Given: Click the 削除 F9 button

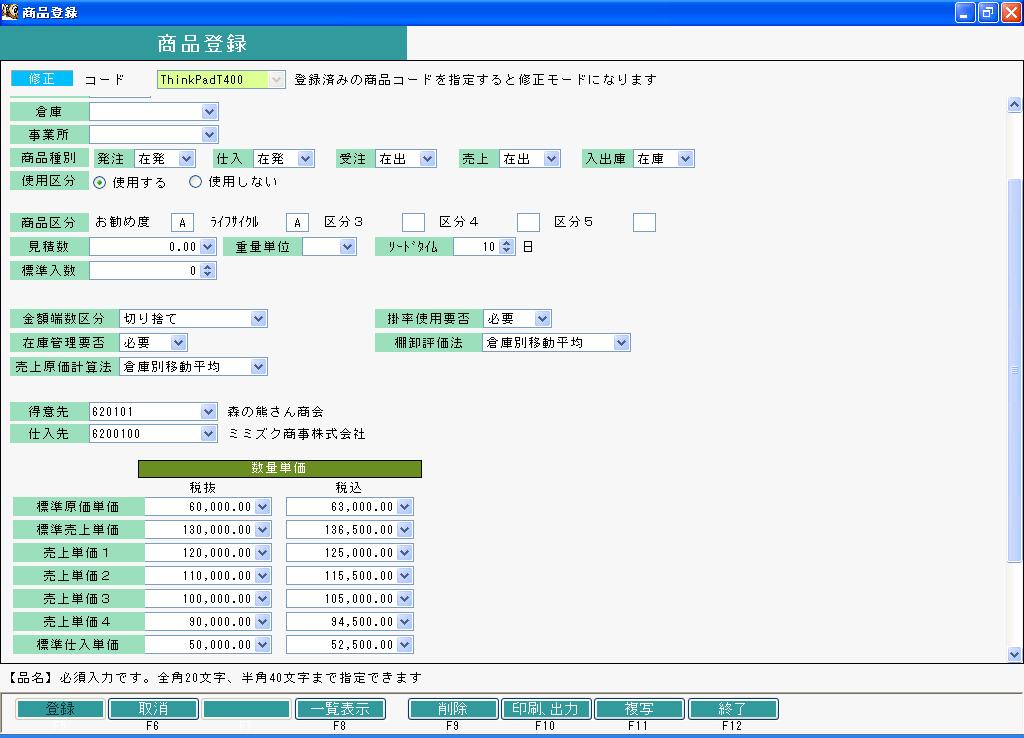Looking at the screenshot, I should (x=453, y=709).
